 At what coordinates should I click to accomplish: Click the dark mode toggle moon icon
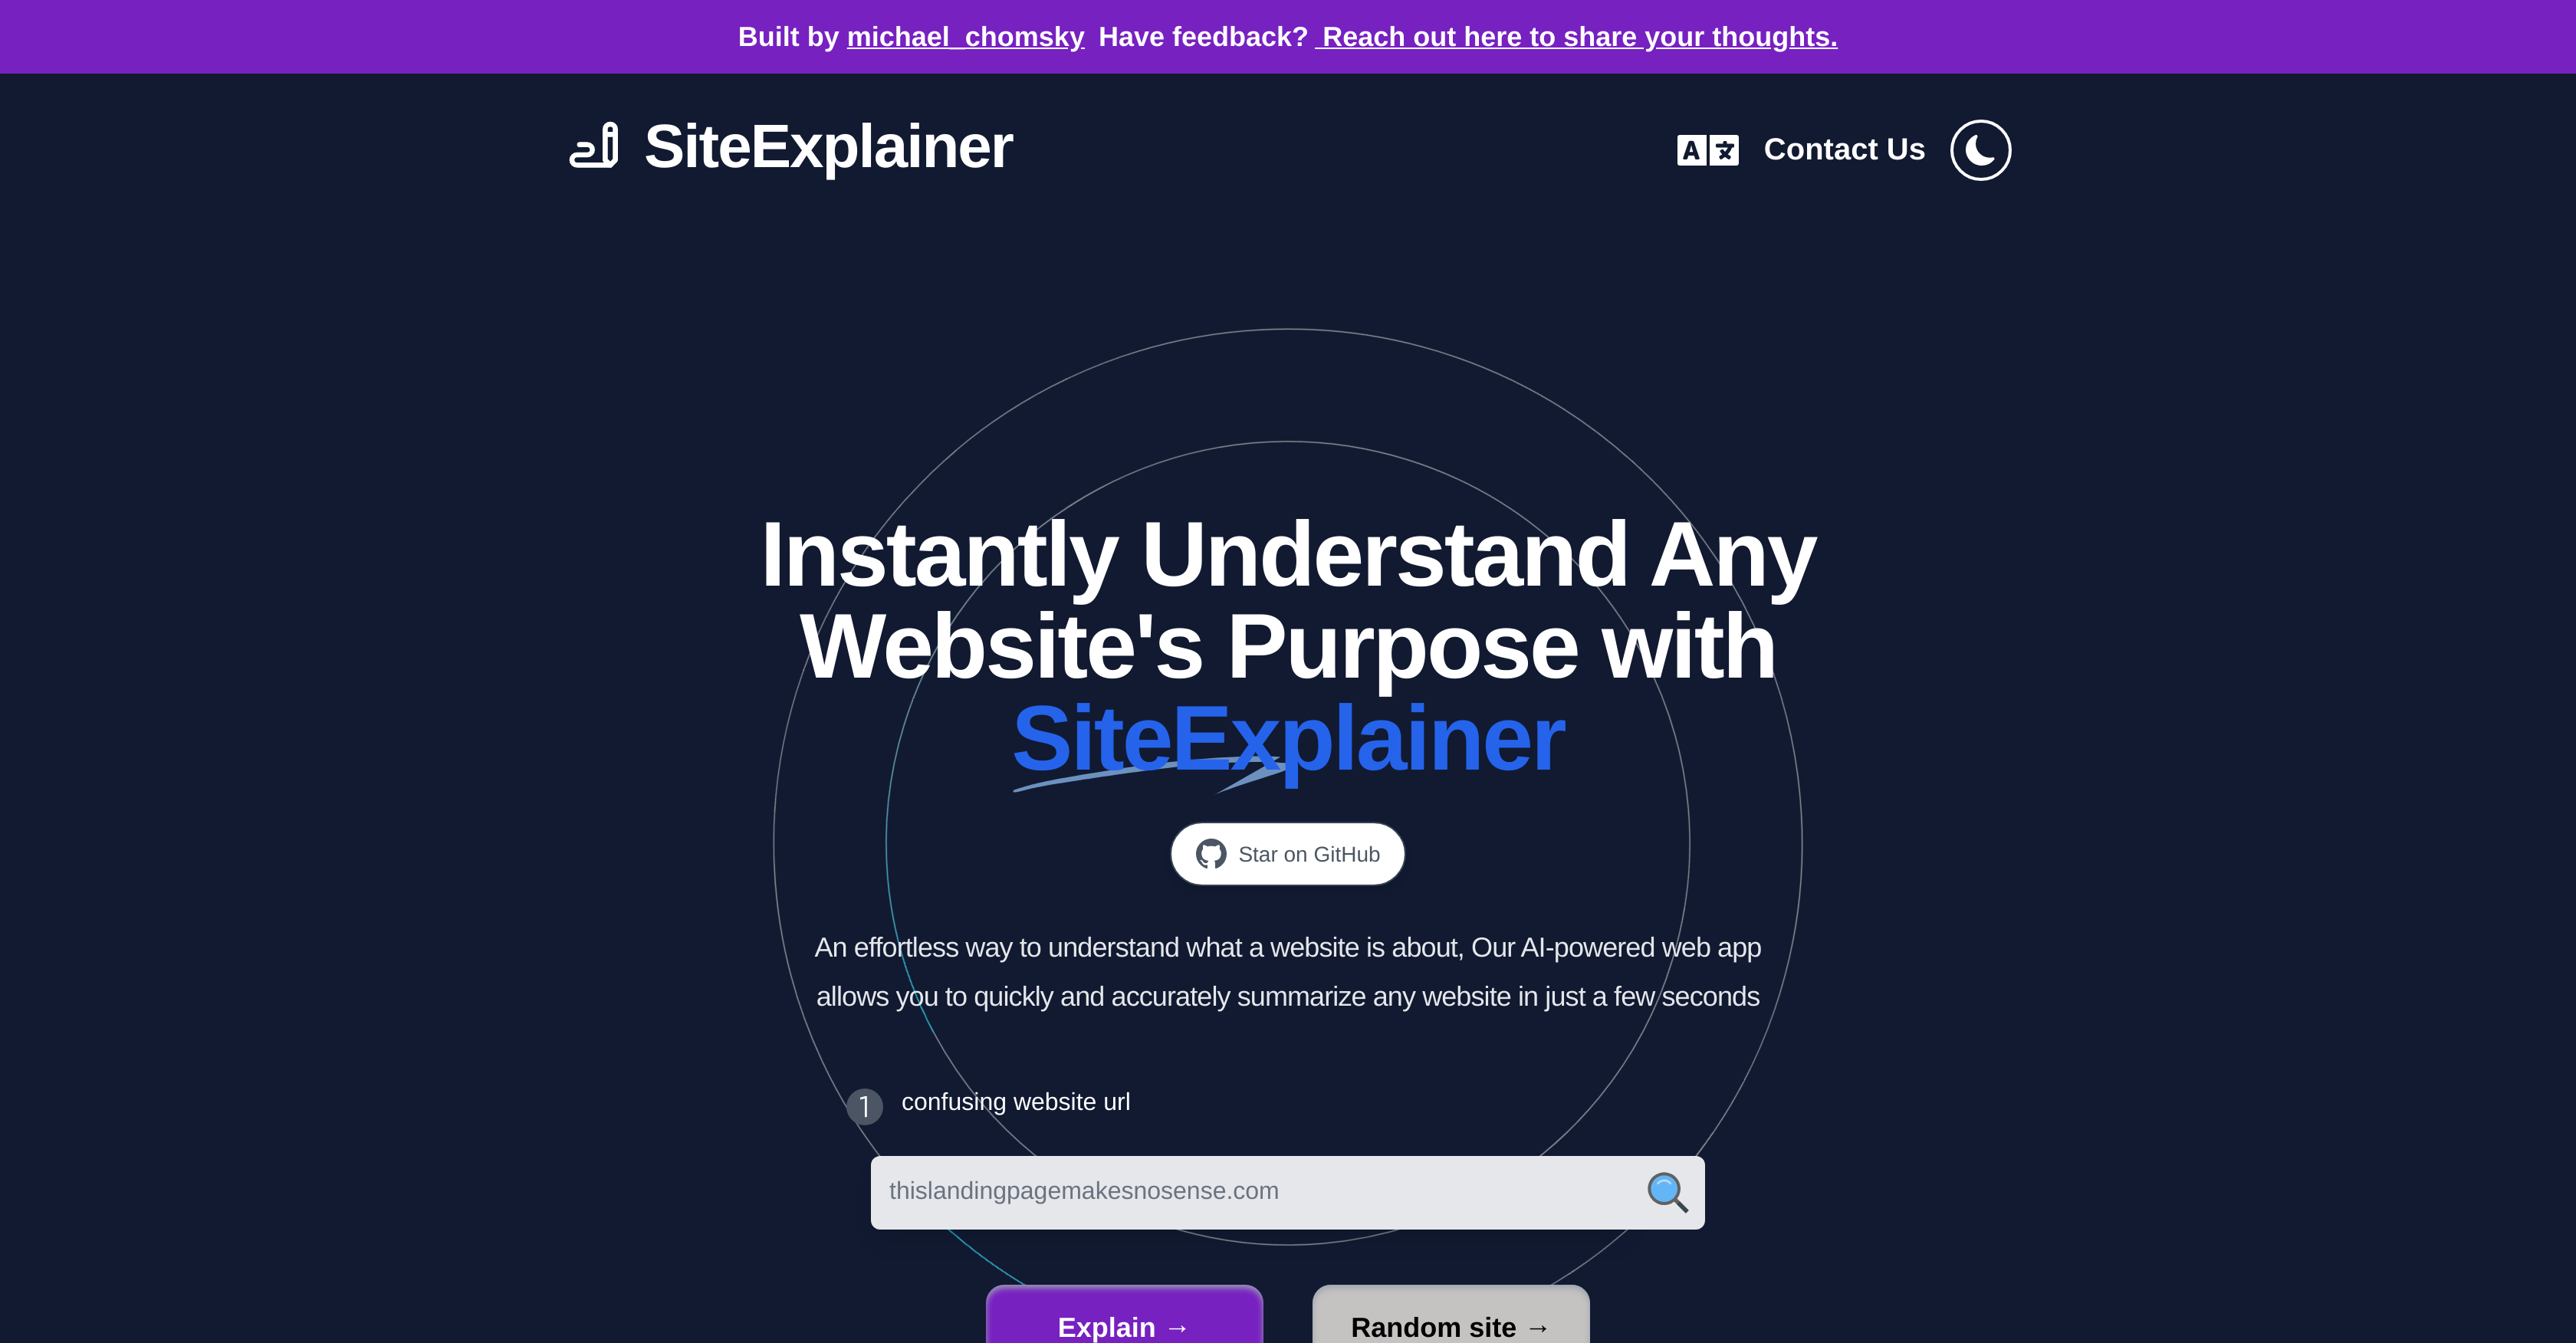point(1980,150)
